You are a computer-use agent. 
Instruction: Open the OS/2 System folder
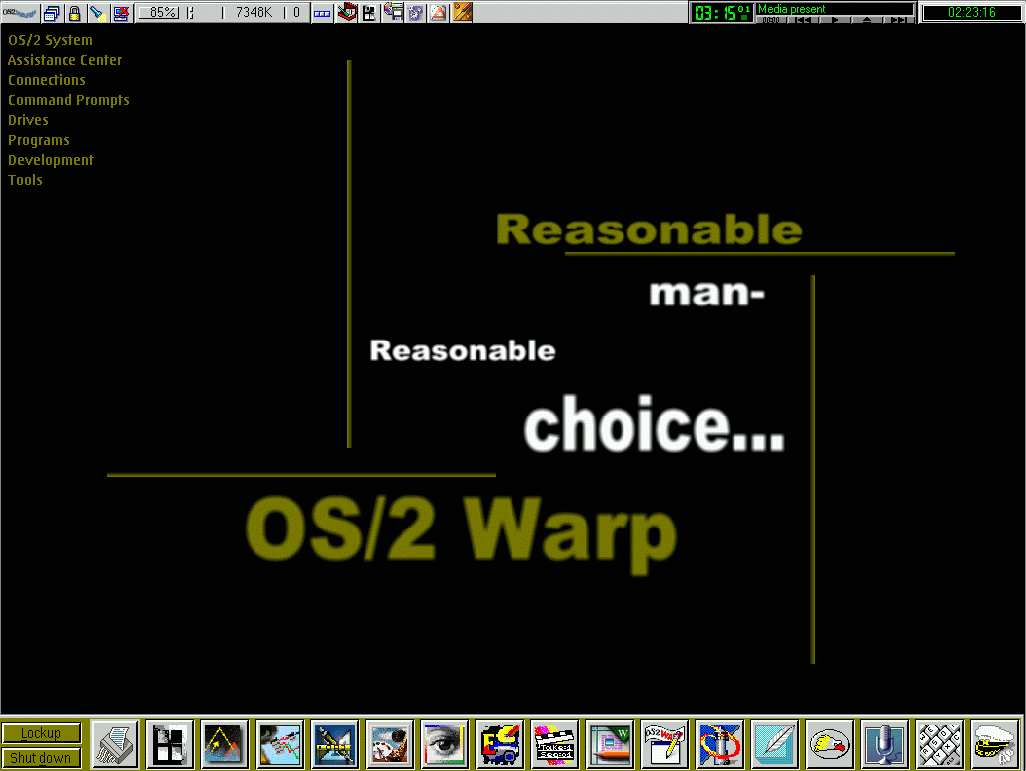coord(50,40)
